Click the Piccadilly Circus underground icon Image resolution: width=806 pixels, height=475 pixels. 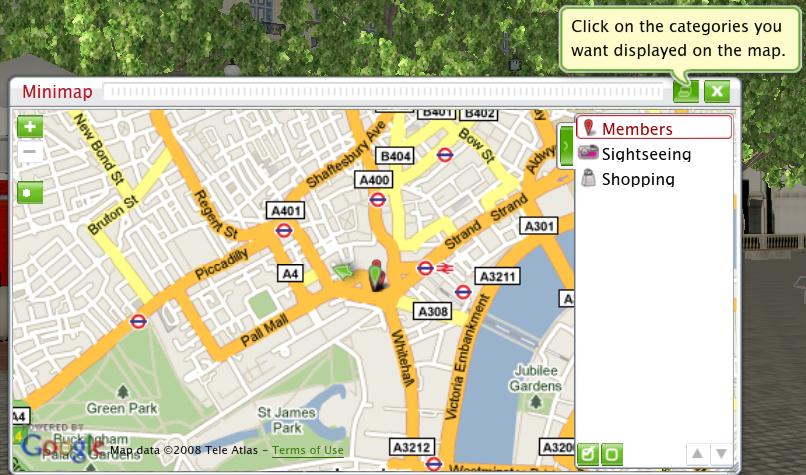(x=284, y=230)
